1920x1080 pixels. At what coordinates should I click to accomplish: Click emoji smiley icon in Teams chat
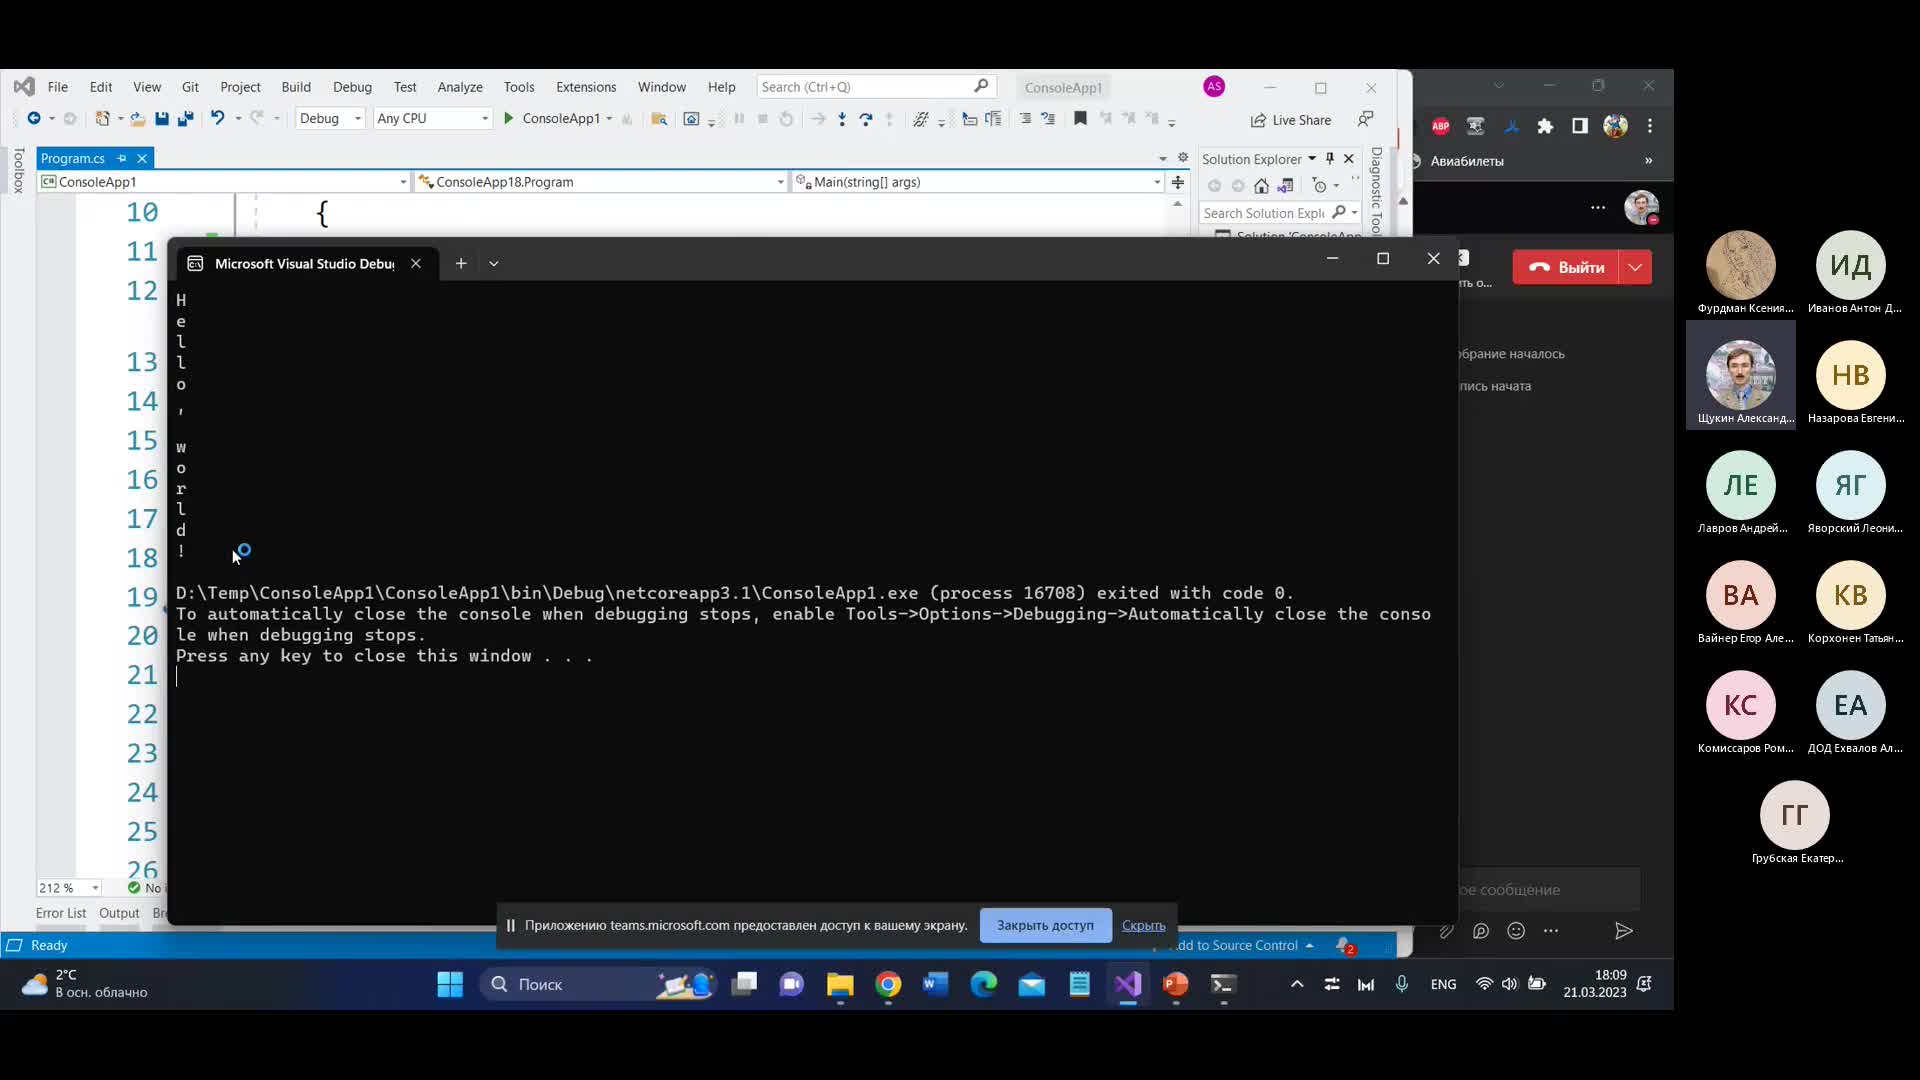pyautogui.click(x=1516, y=931)
